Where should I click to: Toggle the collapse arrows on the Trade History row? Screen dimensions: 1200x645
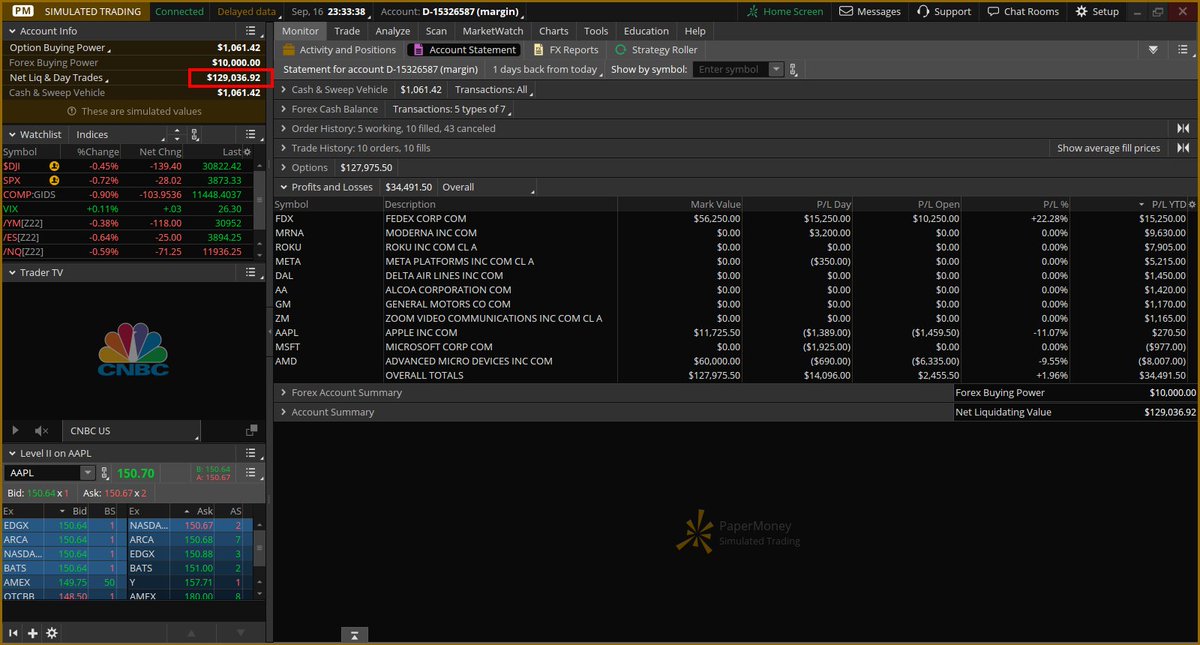1183,148
